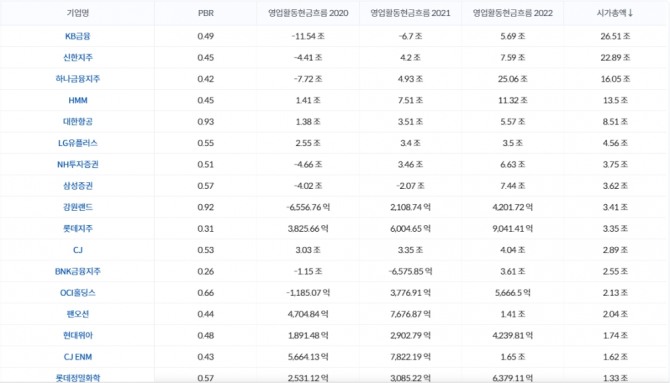
Task: Click the CJ ENM company link
Action: pyautogui.click(x=78, y=356)
